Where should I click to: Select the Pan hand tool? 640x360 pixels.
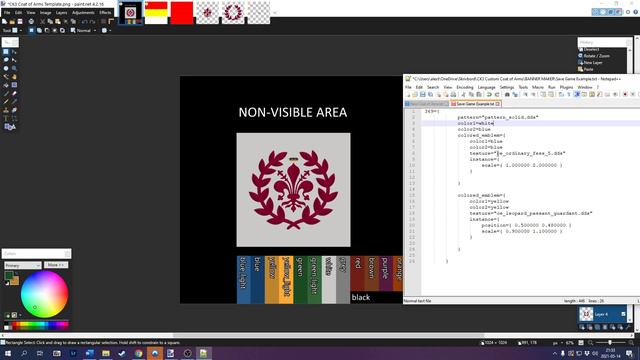click(14, 77)
